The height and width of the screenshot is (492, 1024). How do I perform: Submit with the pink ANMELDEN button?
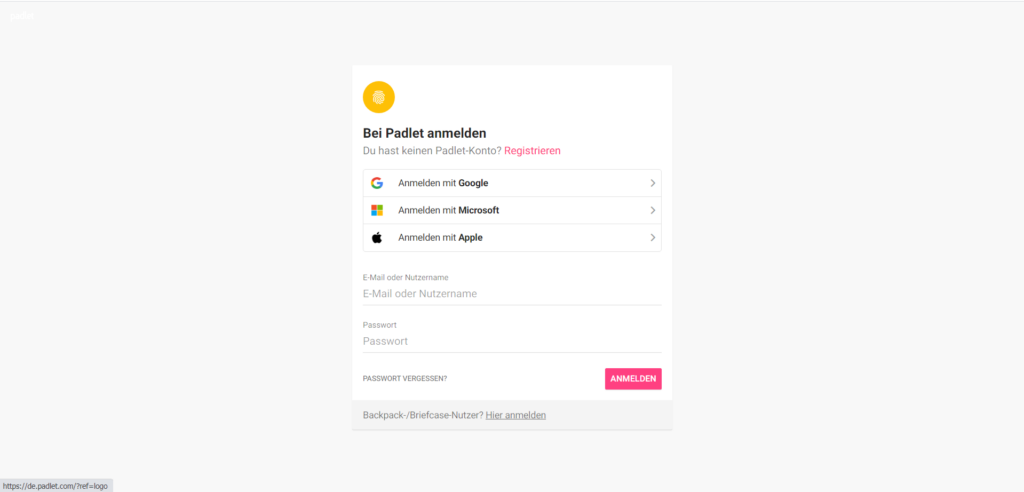point(633,379)
